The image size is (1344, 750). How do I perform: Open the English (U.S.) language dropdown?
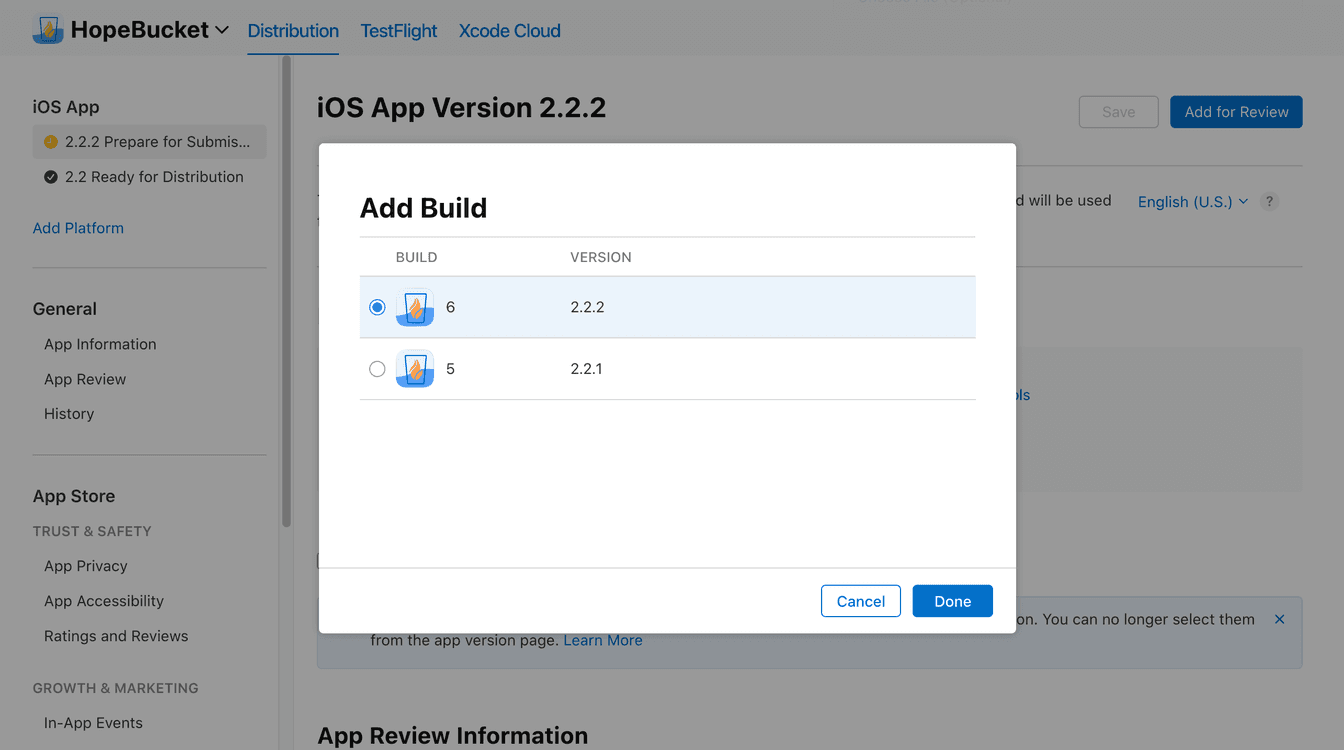[x=1191, y=201]
